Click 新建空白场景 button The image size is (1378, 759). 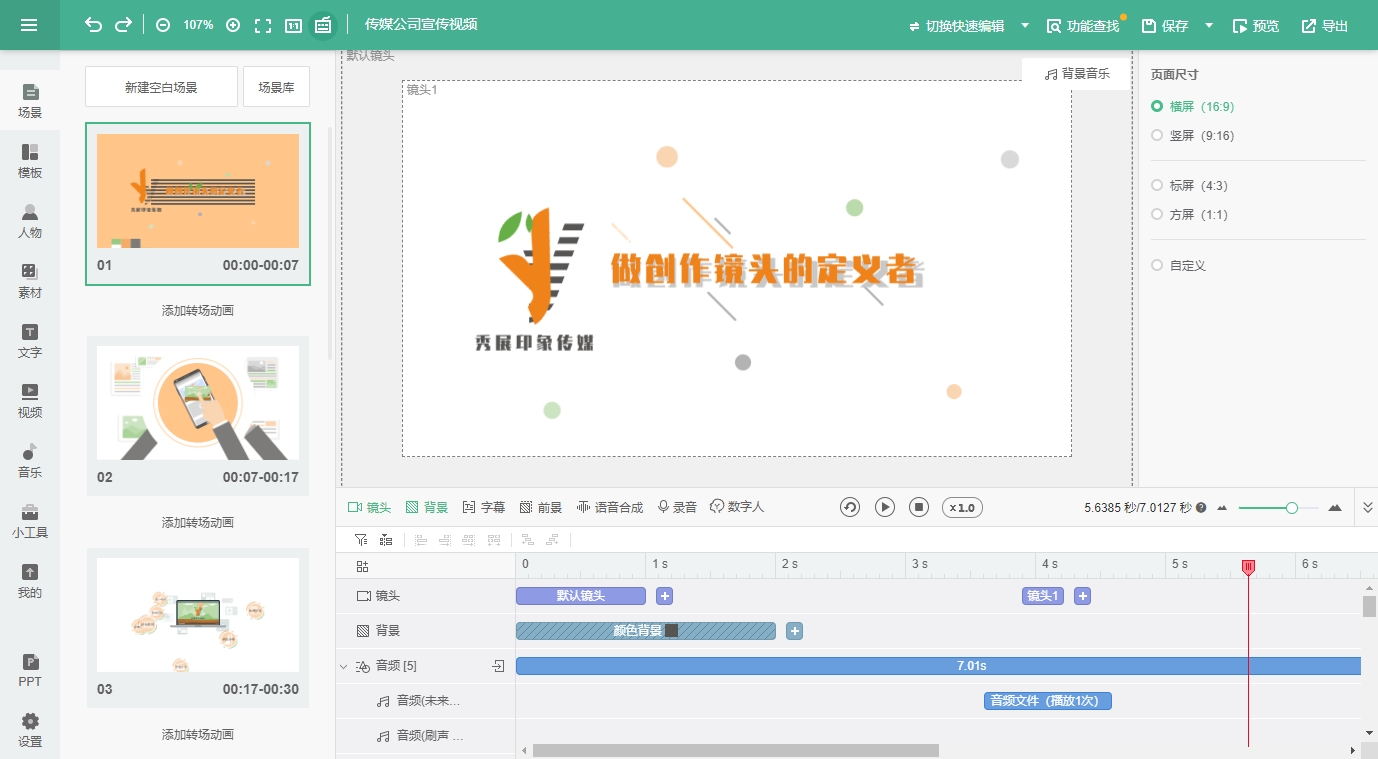(x=161, y=87)
